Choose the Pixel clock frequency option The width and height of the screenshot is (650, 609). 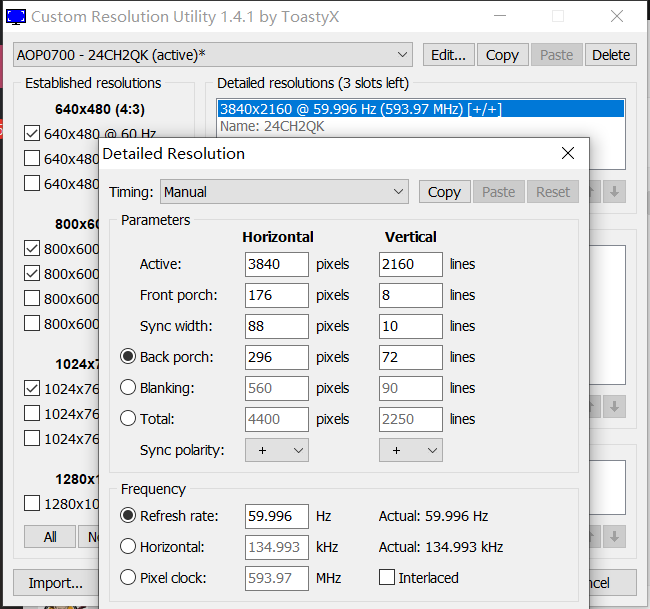(128, 578)
